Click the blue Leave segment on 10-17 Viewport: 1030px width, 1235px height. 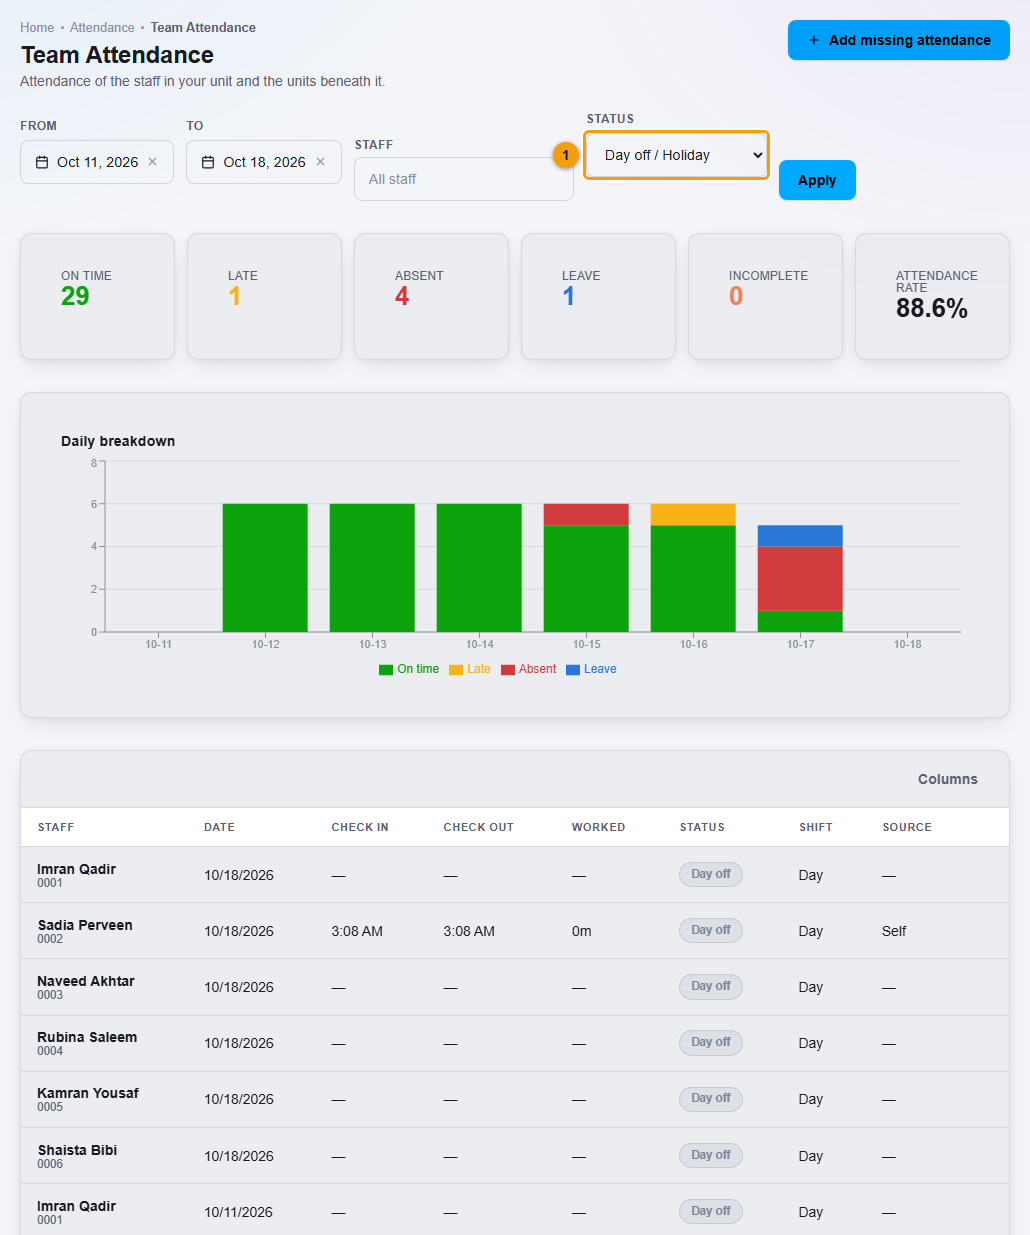pyautogui.click(x=800, y=536)
